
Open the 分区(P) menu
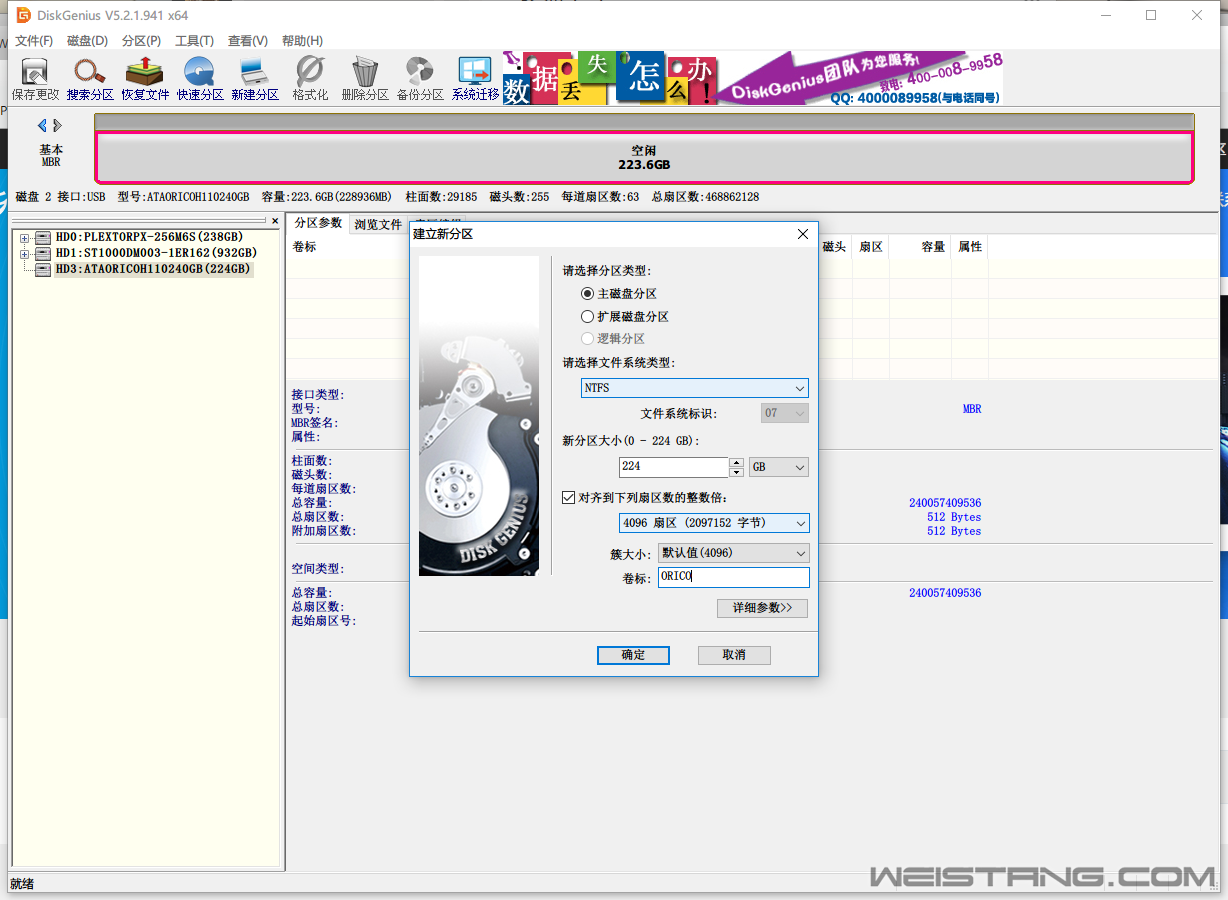pos(141,41)
